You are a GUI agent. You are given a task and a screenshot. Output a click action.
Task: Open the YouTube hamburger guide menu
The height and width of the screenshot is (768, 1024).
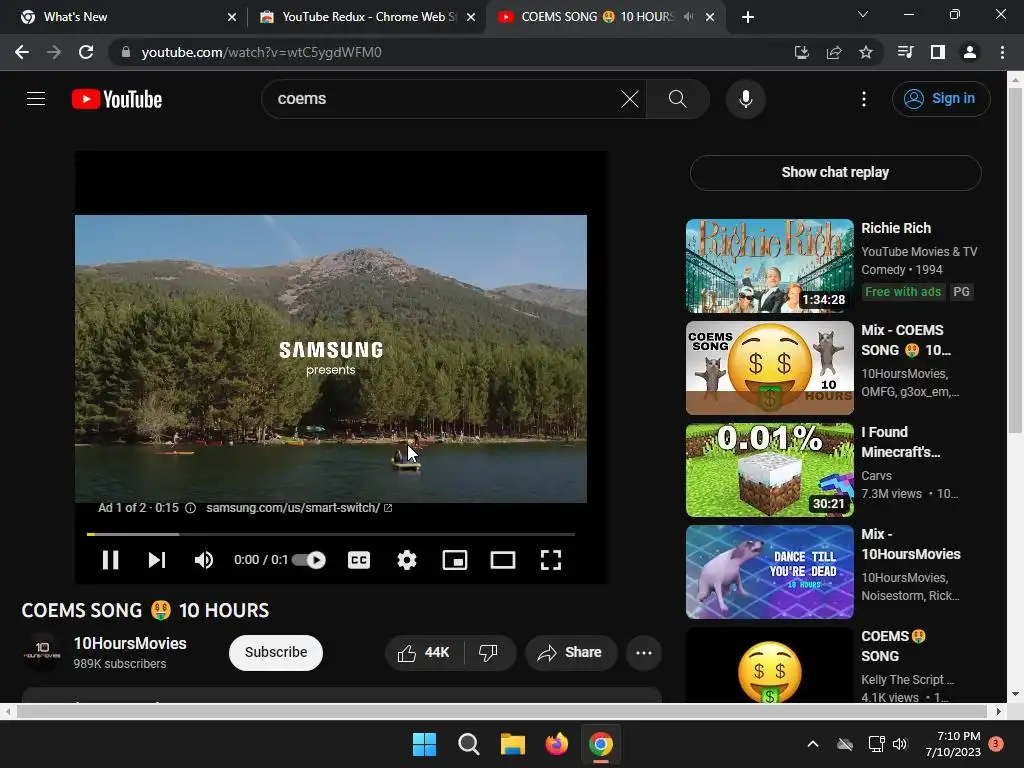36,99
